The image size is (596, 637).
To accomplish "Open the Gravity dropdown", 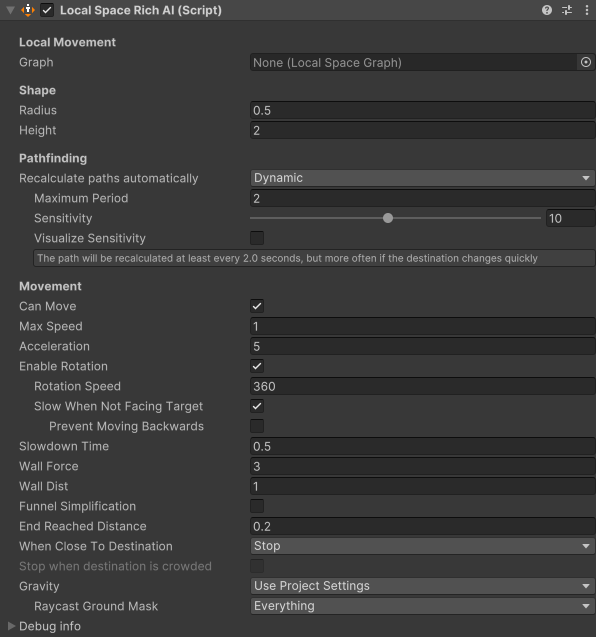I will click(x=423, y=586).
